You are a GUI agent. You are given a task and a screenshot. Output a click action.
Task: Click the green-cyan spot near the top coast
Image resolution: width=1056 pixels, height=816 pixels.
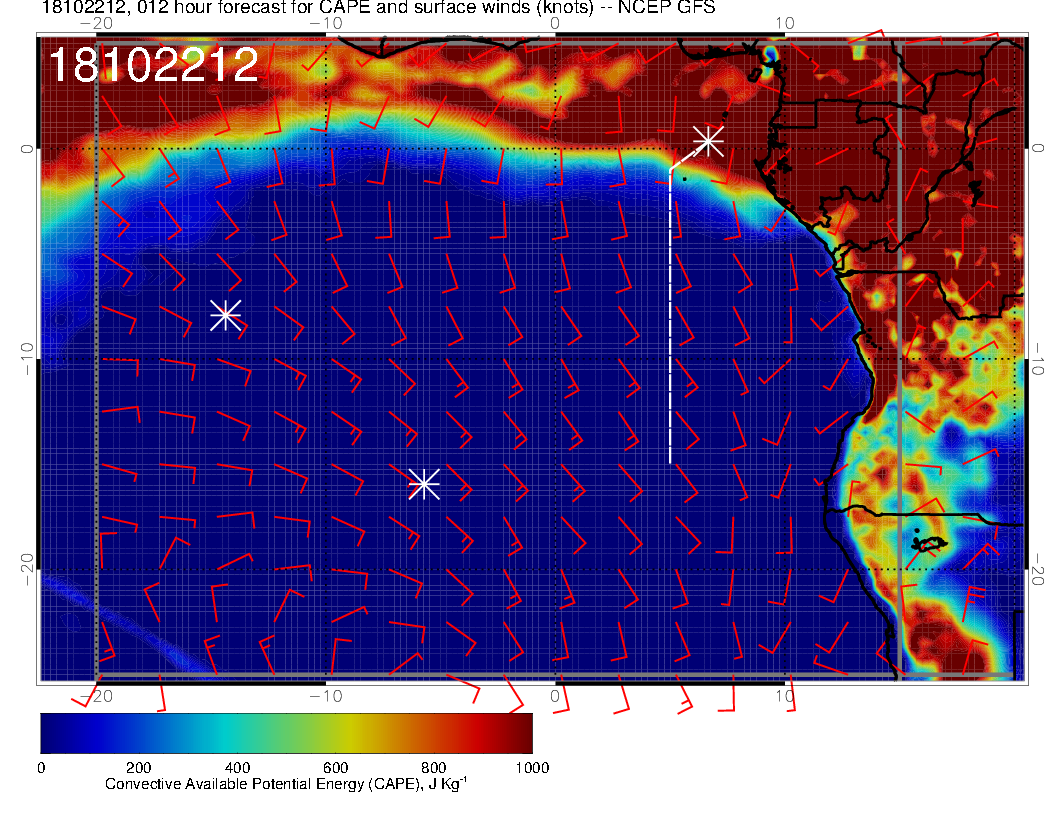[770, 54]
